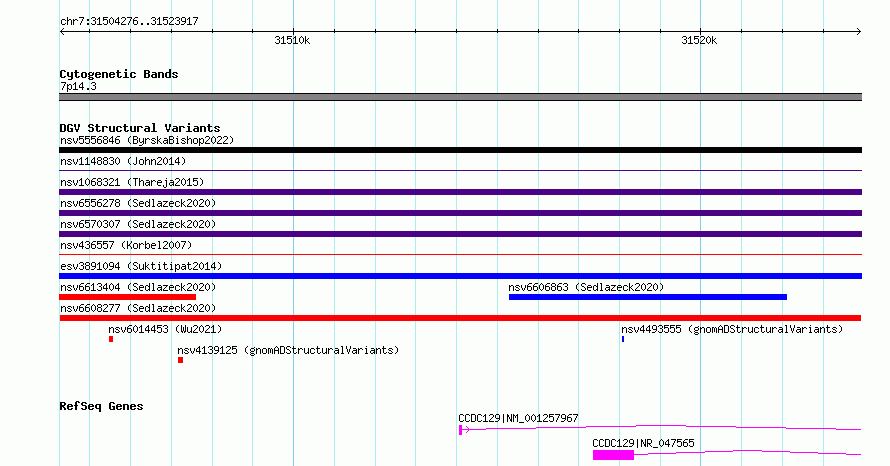
Task: Open variant nsv436557 (Korbel2007) label
Action: [126, 245]
